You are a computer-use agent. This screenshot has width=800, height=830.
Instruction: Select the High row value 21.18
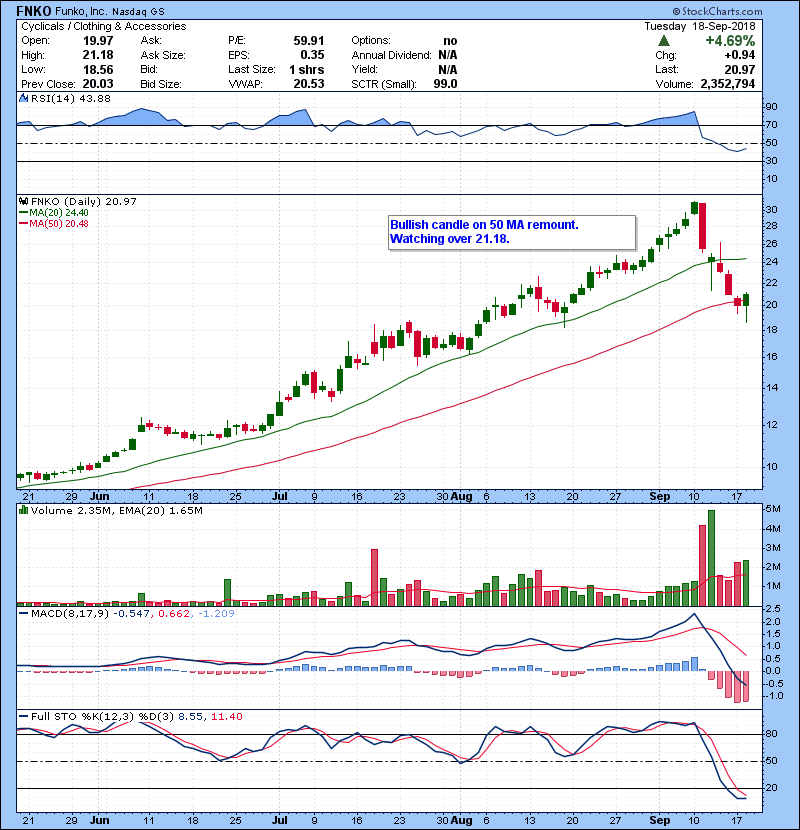tap(98, 55)
